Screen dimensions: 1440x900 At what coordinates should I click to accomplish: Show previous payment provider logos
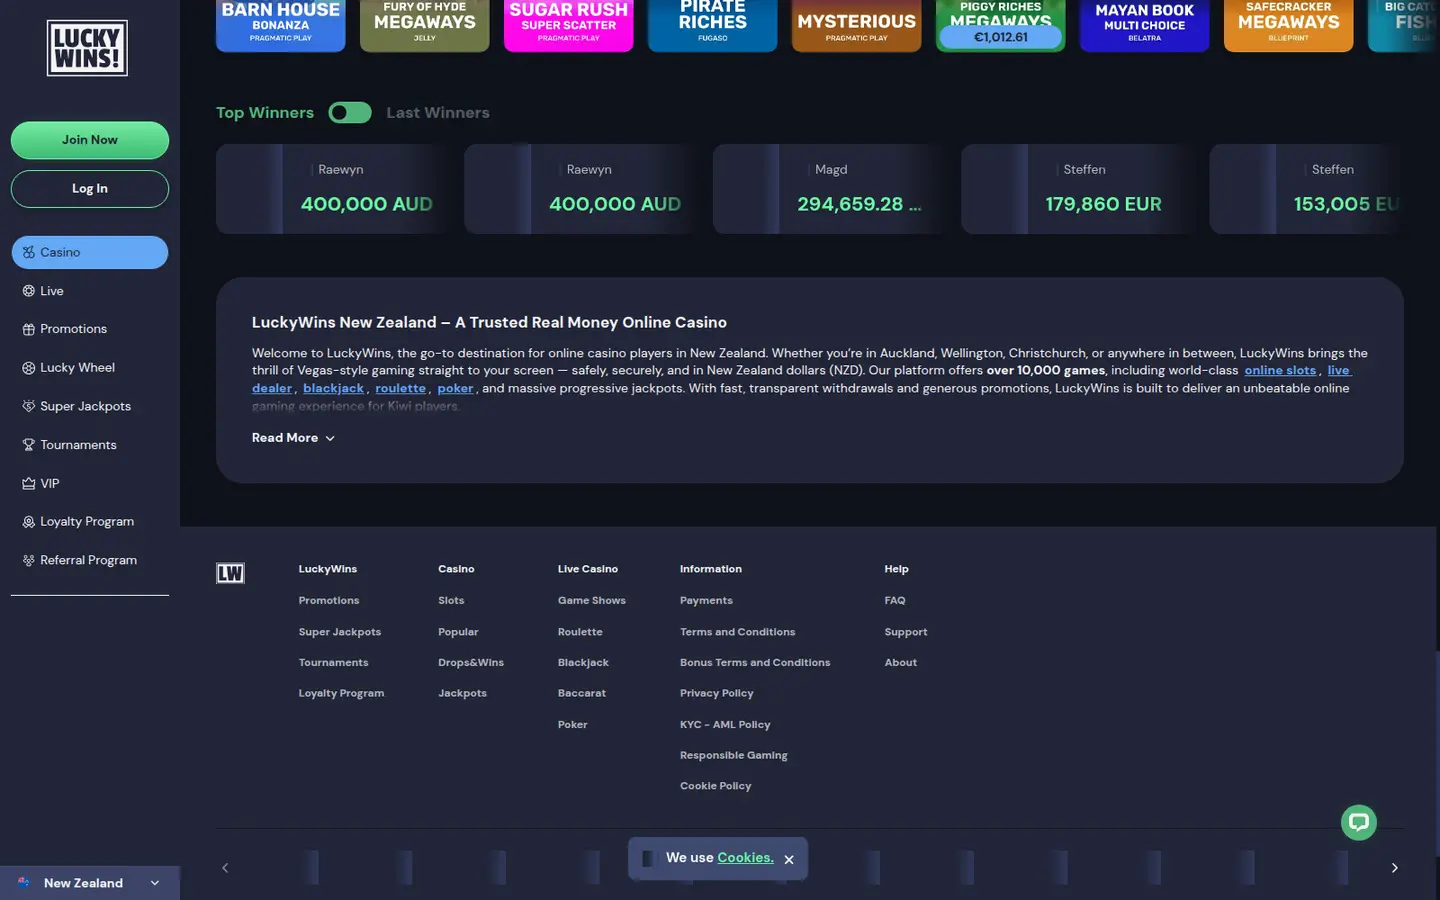coord(225,868)
